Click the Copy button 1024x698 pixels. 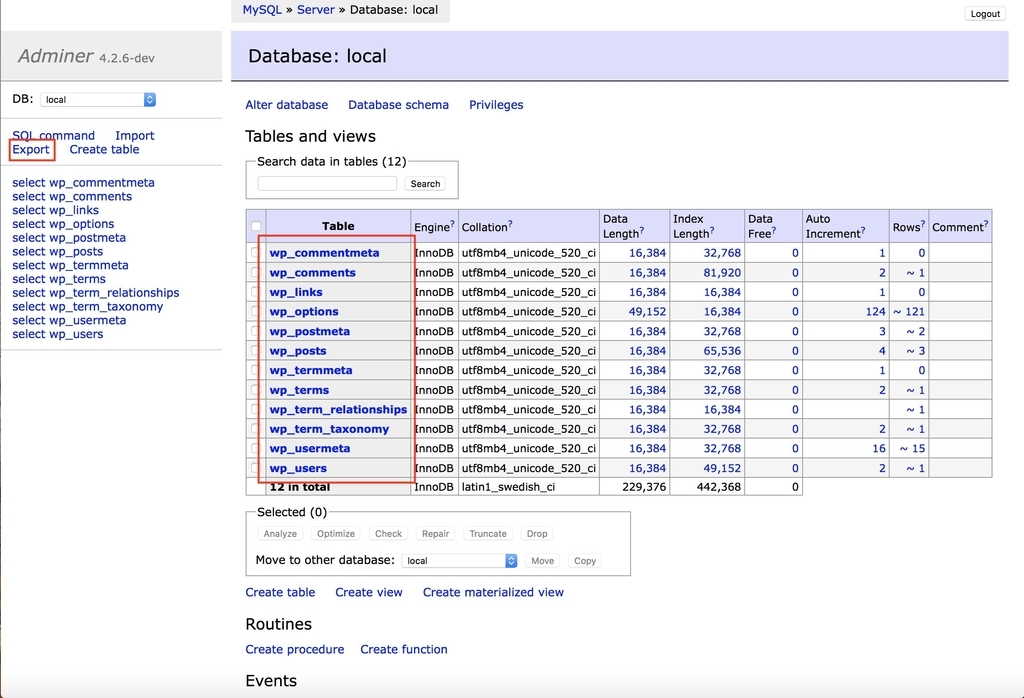pos(585,560)
